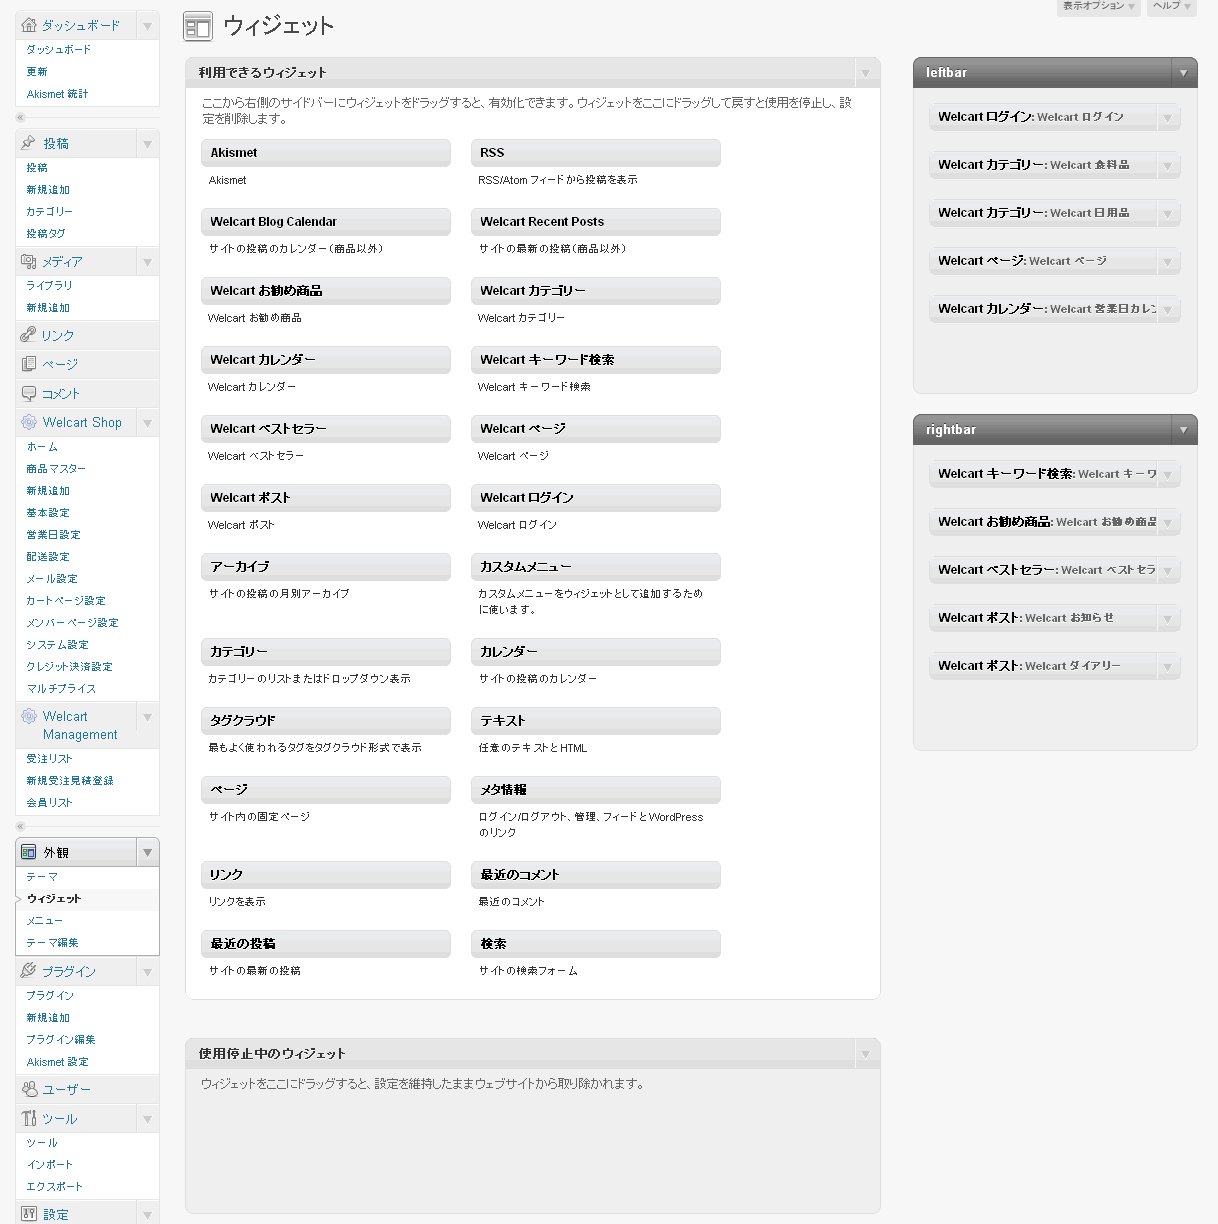
Task: Click the プラグイン plug icon in the sidebar
Action: click(29, 970)
